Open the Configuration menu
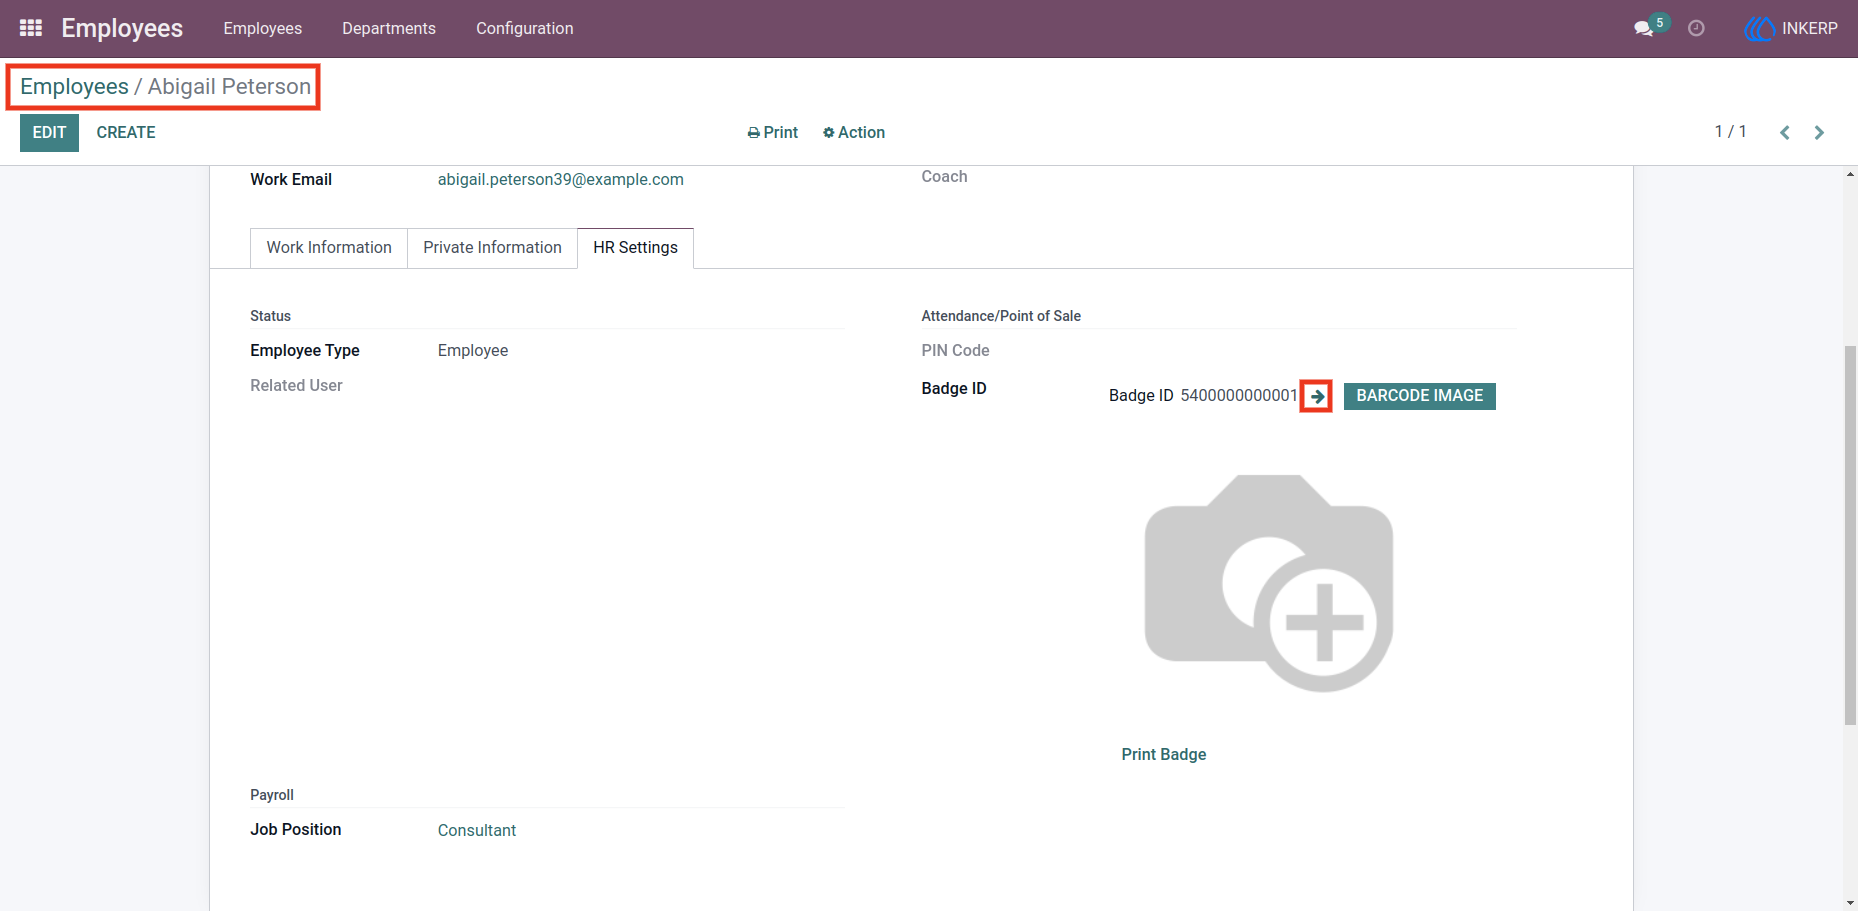 coord(525,28)
